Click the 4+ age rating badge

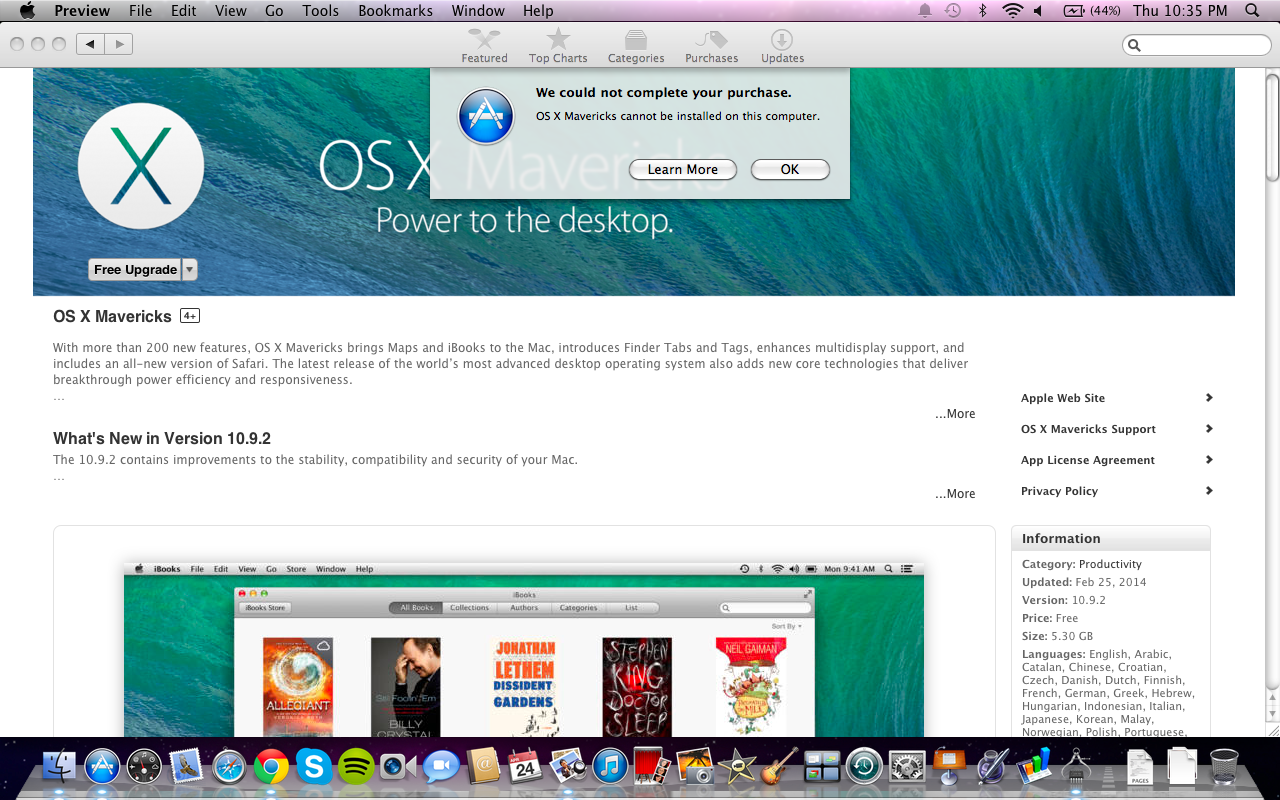pos(190,316)
